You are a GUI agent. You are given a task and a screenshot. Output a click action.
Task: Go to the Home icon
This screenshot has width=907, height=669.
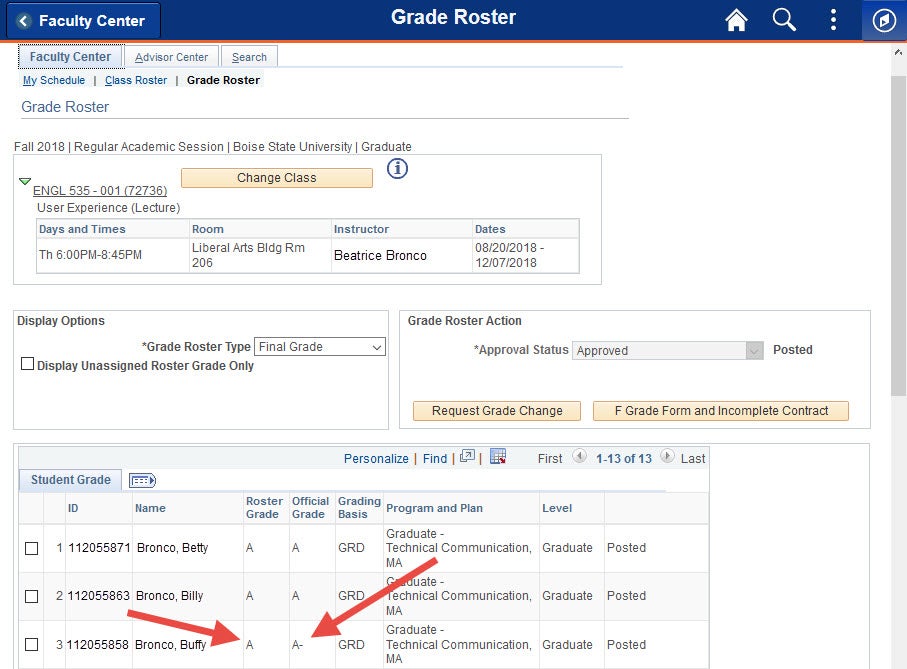point(736,20)
